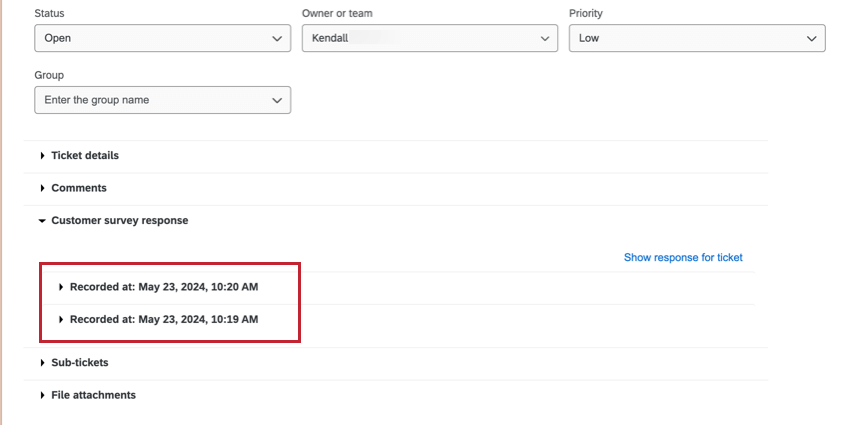Click the triangle icon beside Comments
This screenshot has width=850, height=425.
coord(43,189)
